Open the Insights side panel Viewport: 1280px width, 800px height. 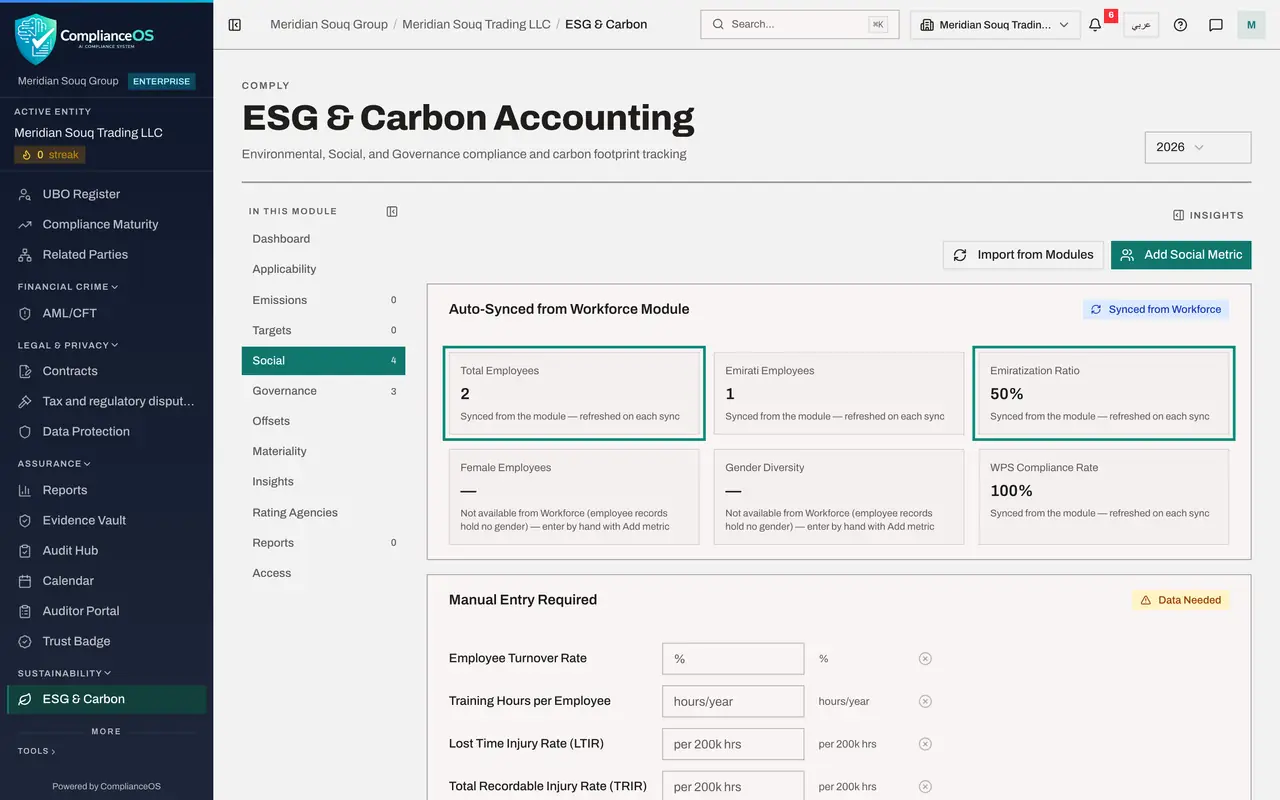pos(1208,215)
